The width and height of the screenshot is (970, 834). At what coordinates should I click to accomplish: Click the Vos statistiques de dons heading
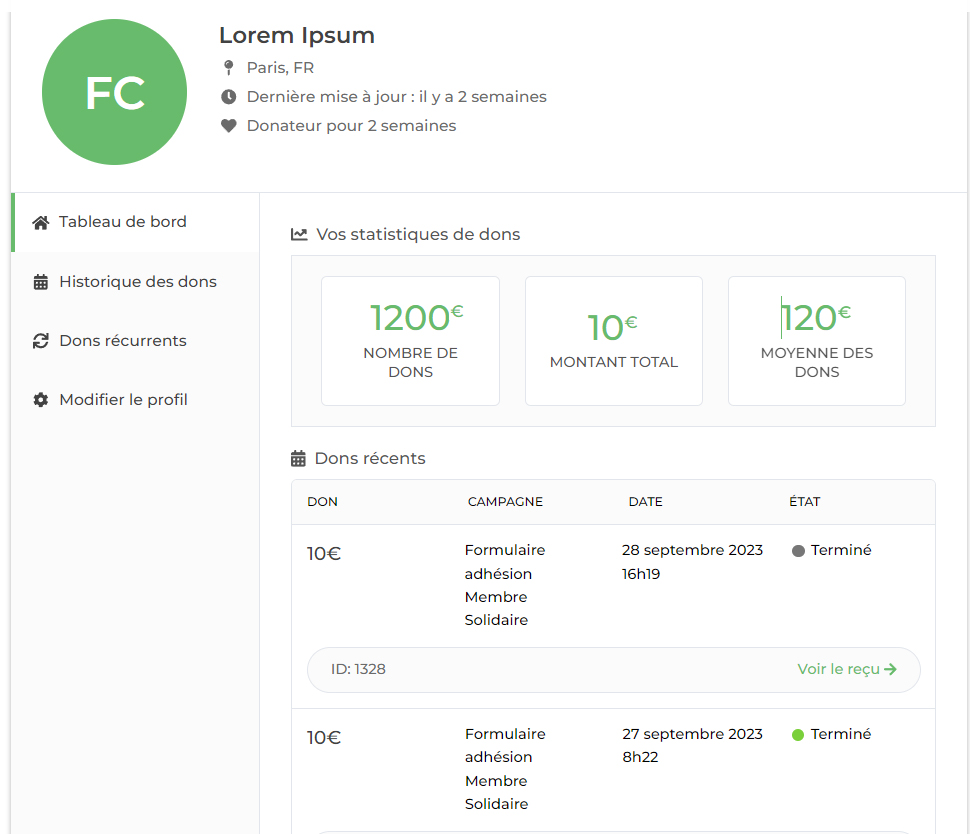click(418, 234)
